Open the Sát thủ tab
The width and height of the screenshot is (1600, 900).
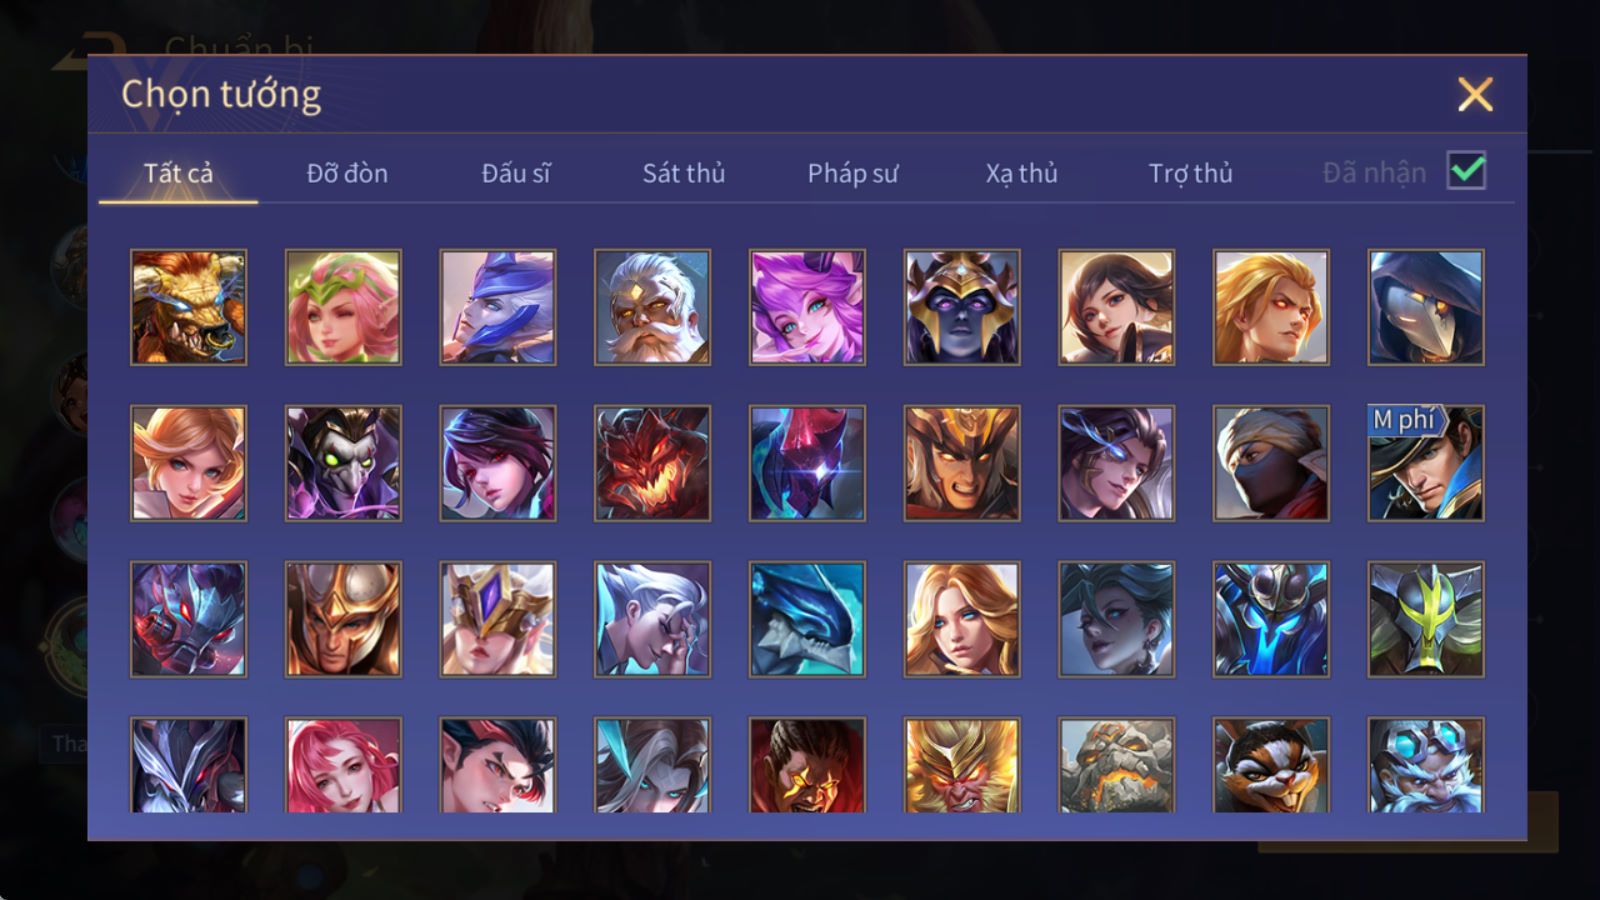(684, 173)
